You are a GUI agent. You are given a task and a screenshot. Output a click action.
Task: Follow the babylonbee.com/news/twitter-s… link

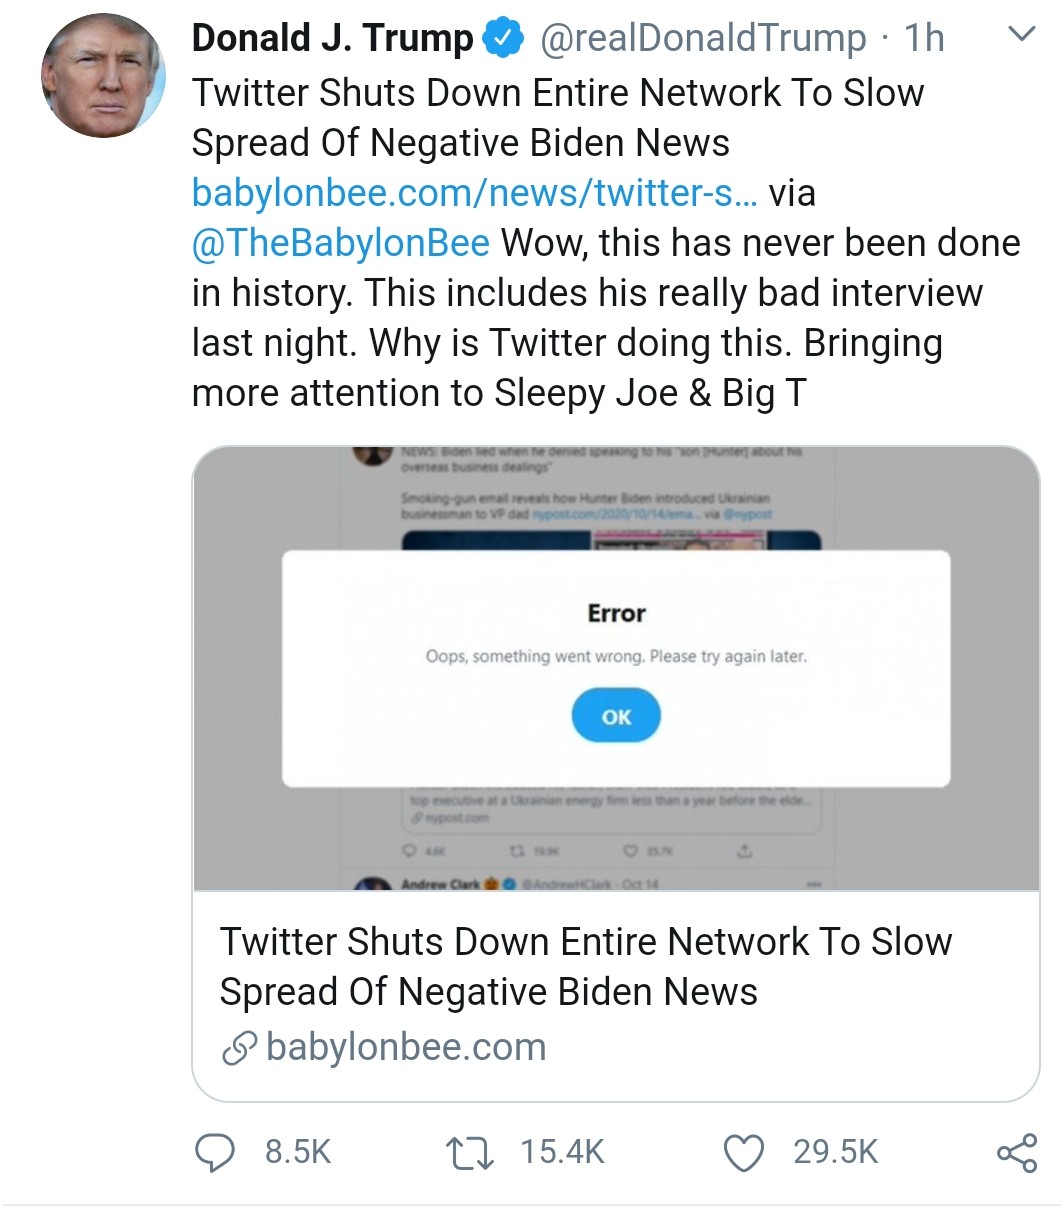pyautogui.click(x=474, y=193)
